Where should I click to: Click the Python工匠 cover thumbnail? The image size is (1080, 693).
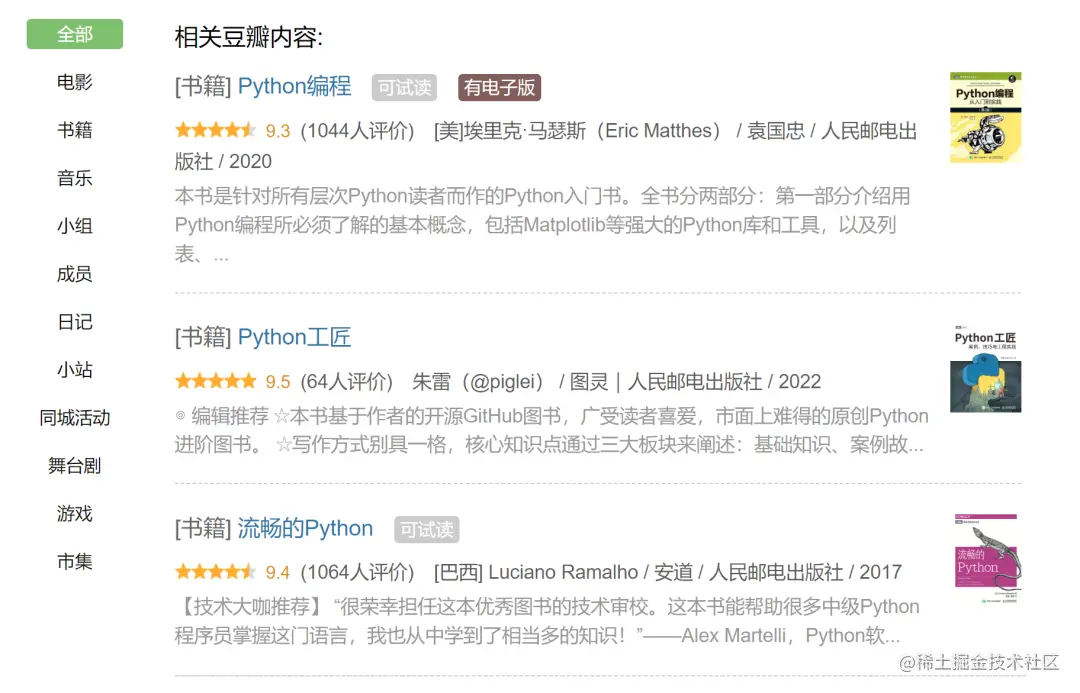(985, 364)
